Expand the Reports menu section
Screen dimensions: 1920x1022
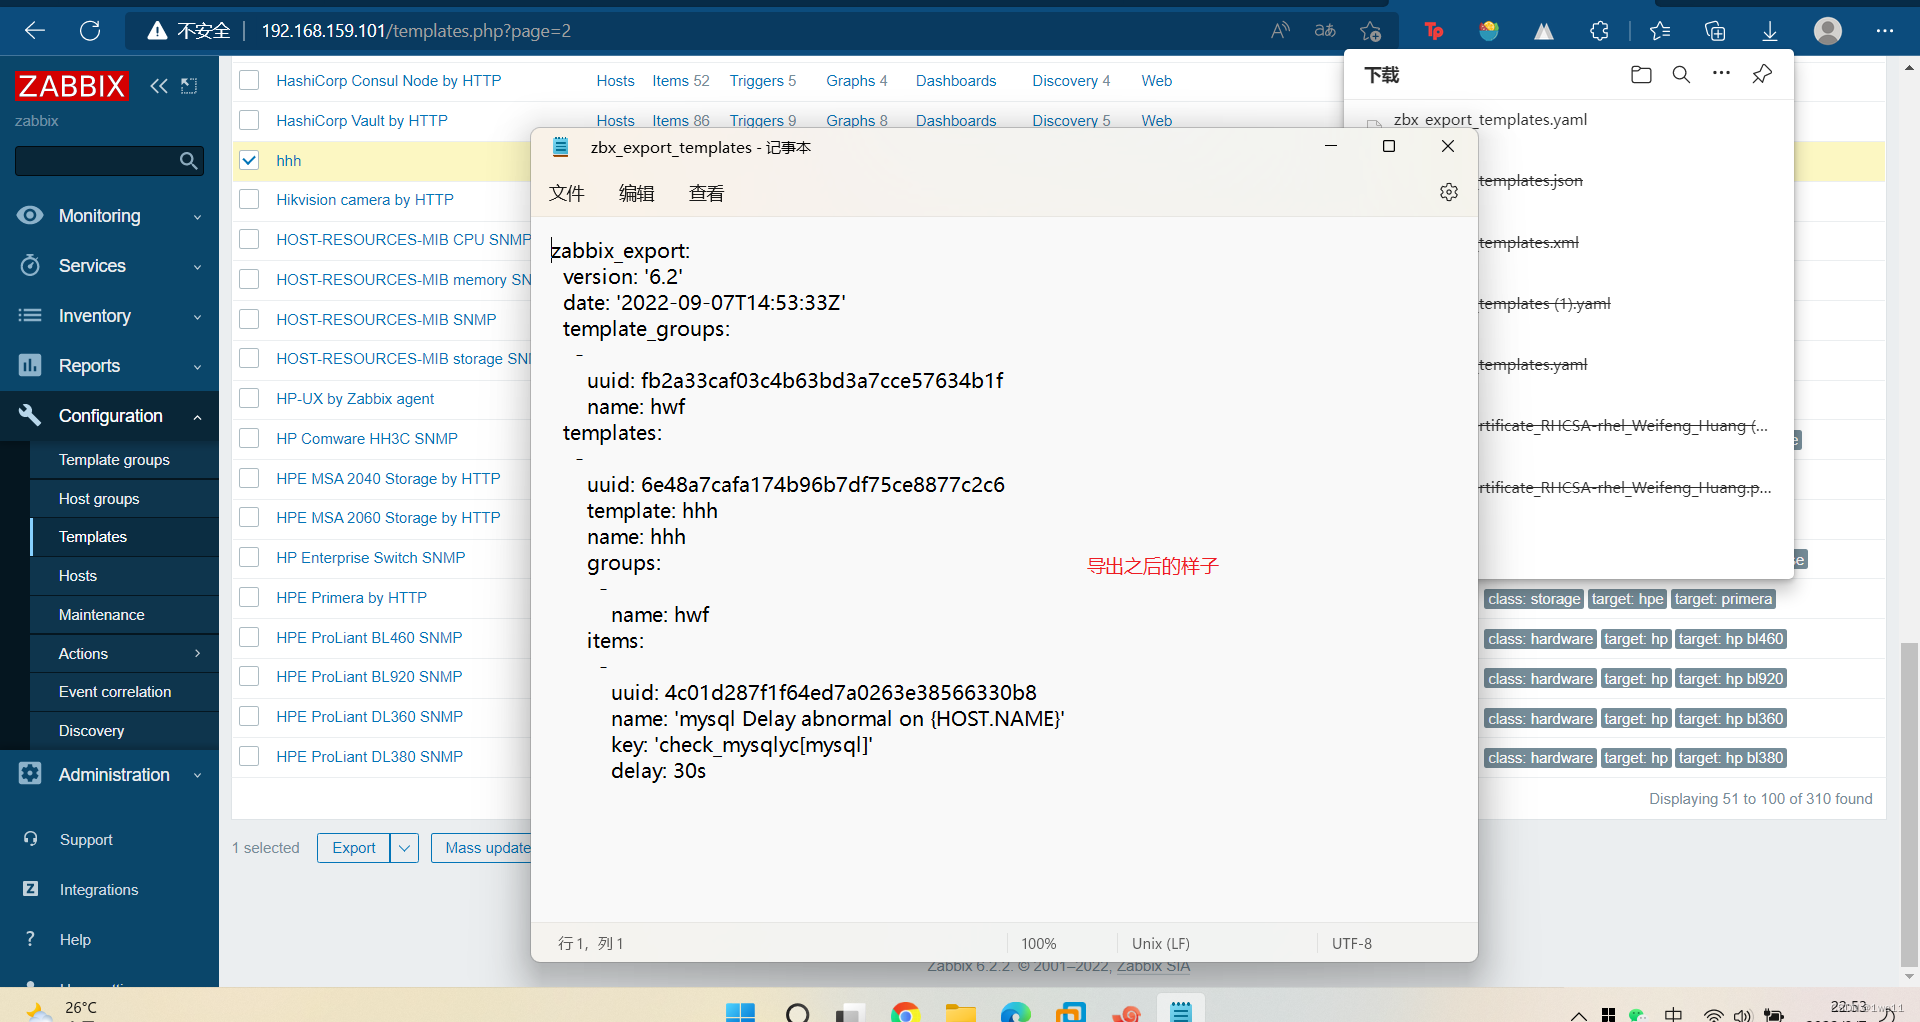coord(109,366)
